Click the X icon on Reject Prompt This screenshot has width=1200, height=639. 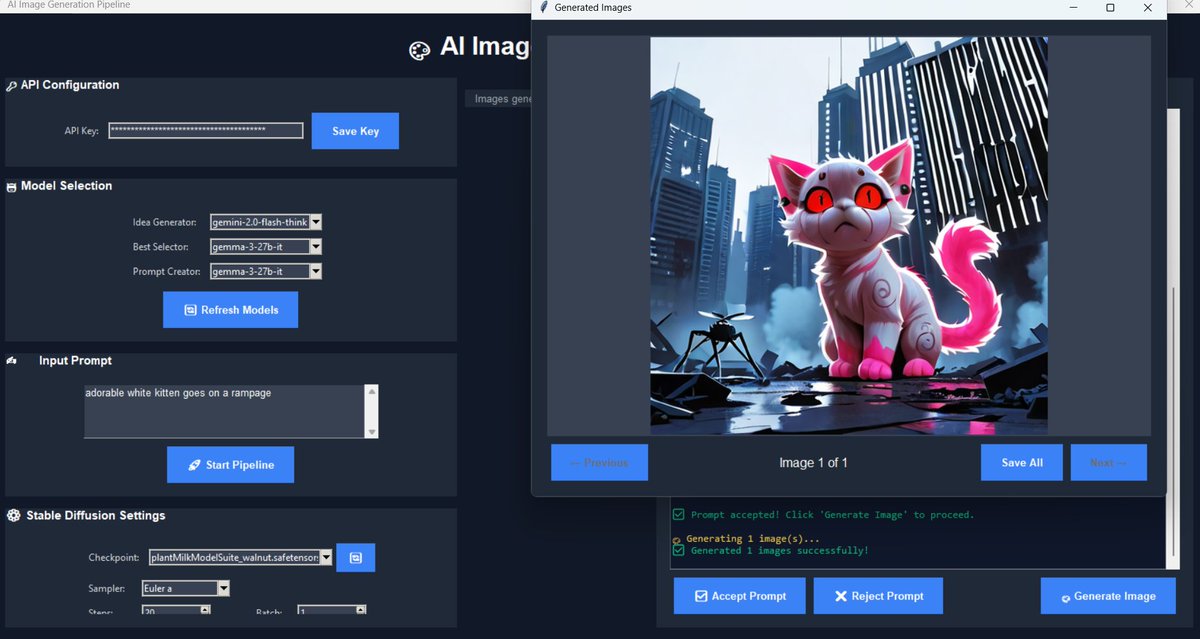(841, 596)
